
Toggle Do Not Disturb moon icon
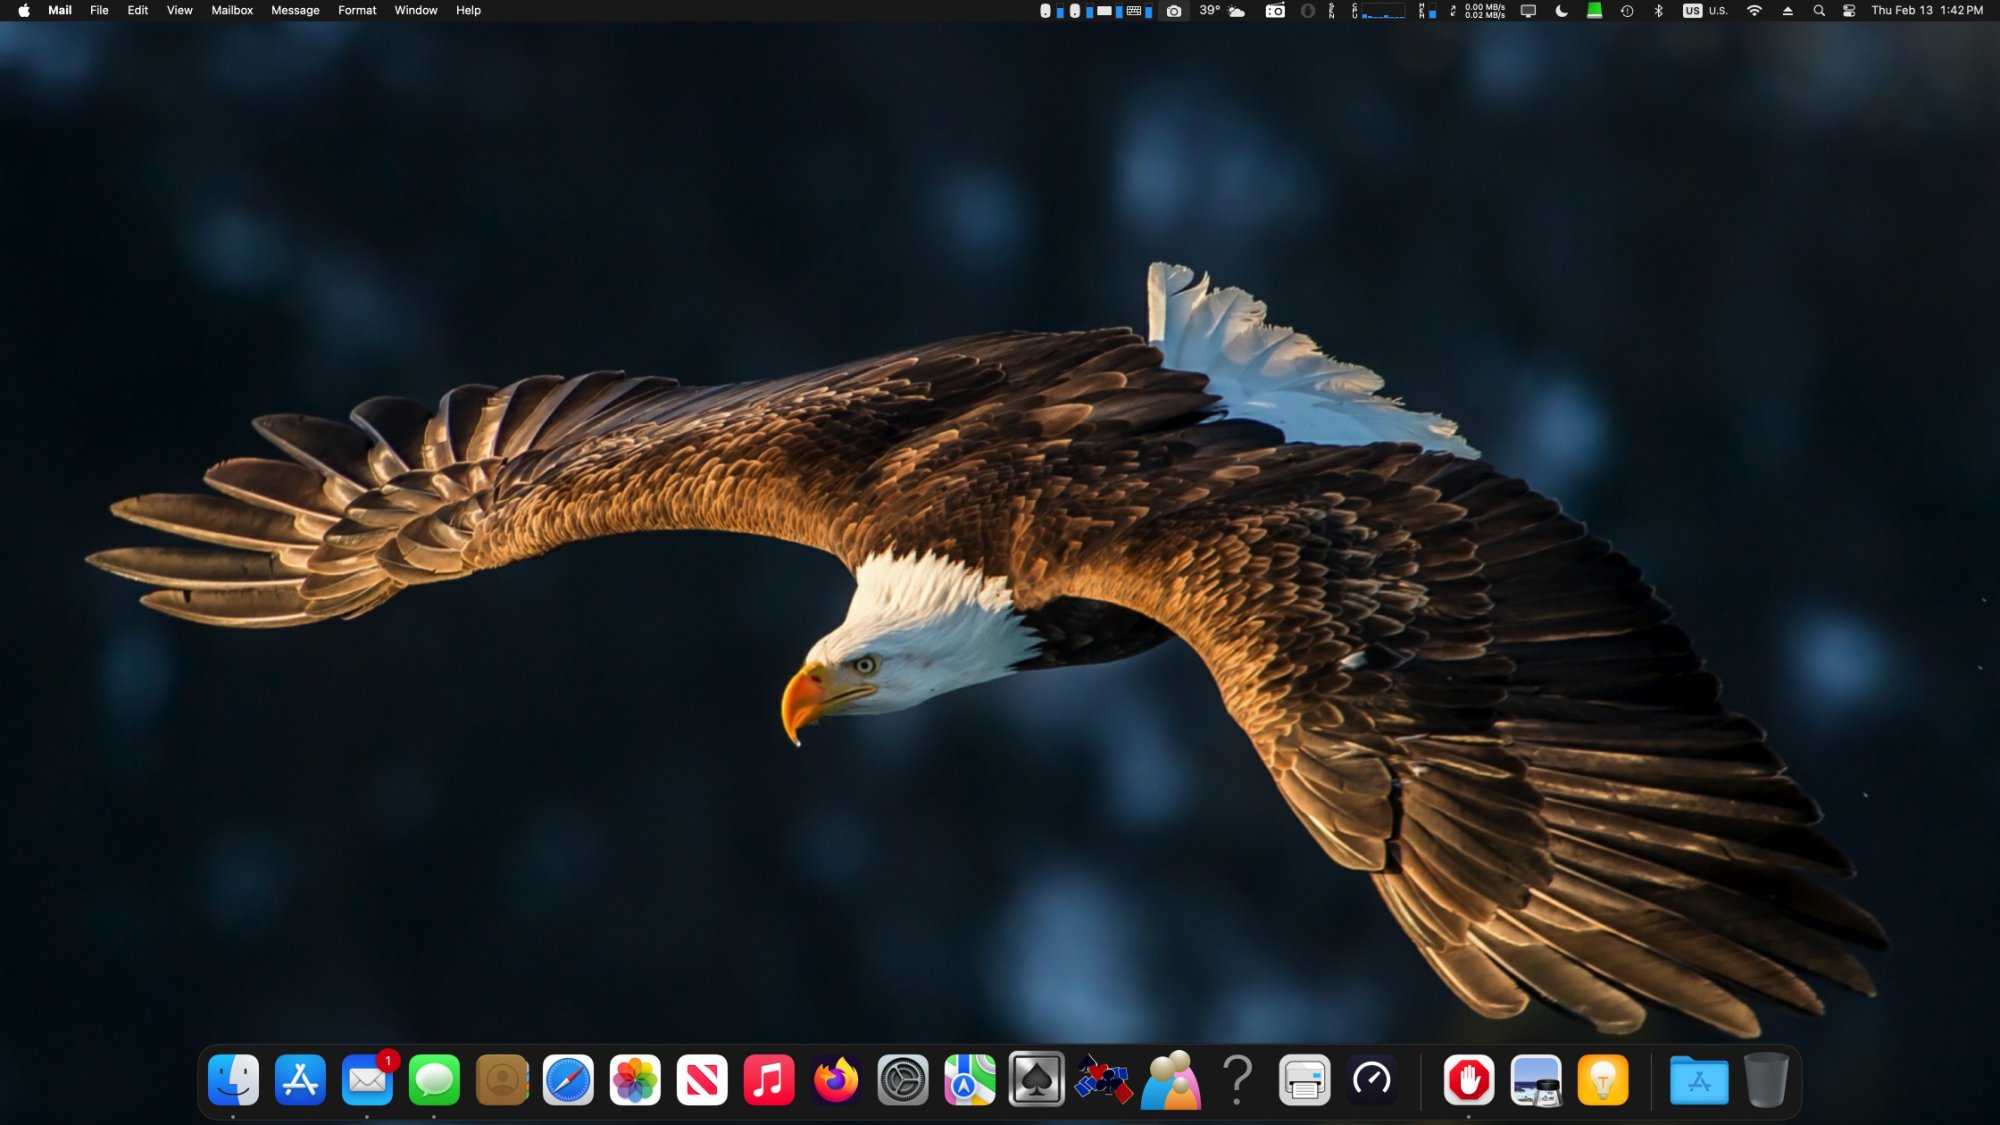pyautogui.click(x=1561, y=11)
